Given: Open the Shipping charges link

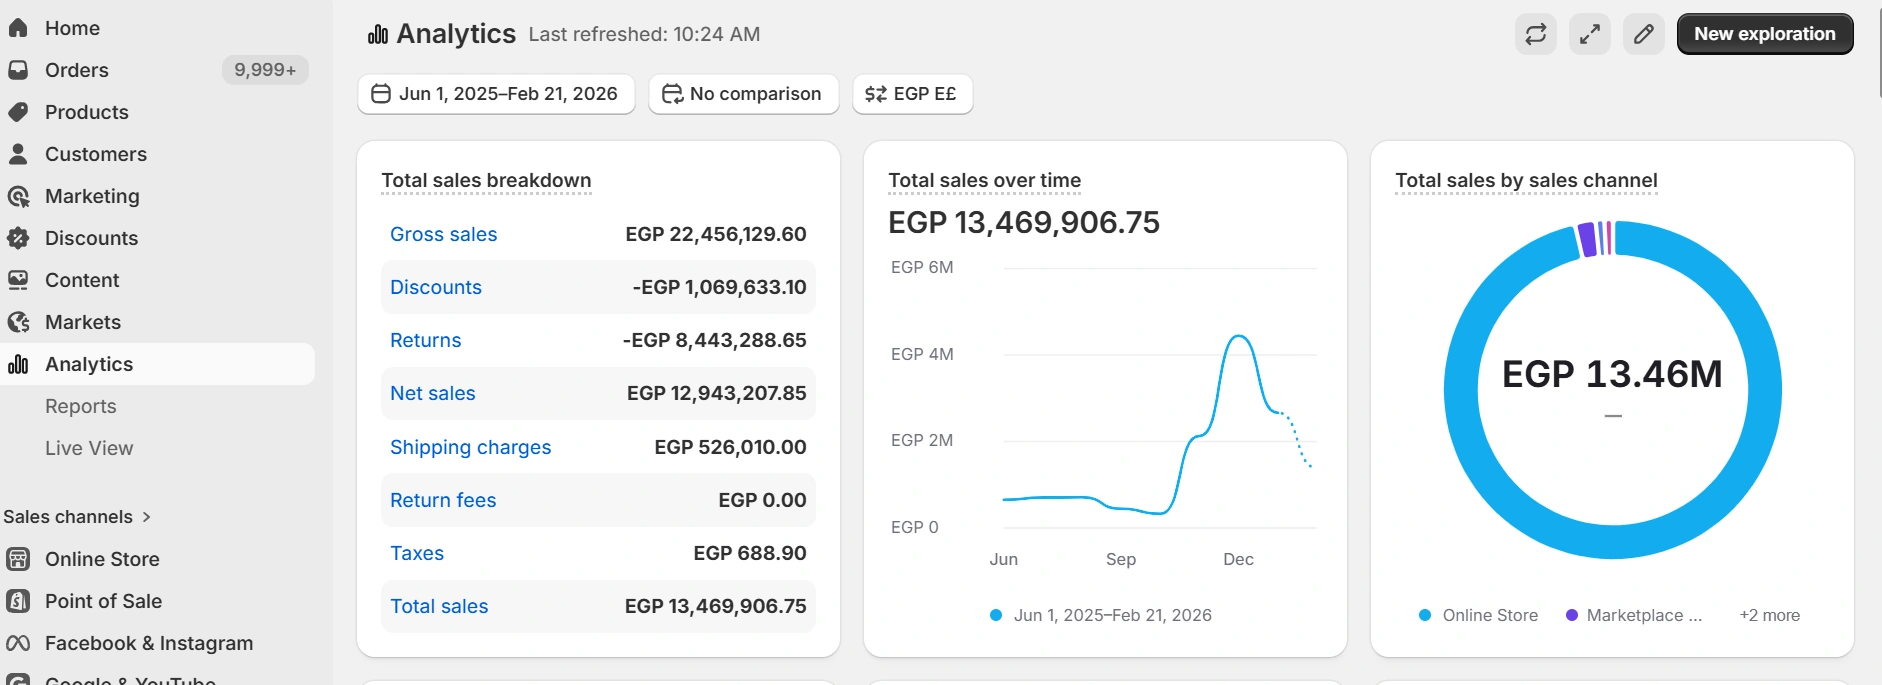Looking at the screenshot, I should pyautogui.click(x=471, y=447).
